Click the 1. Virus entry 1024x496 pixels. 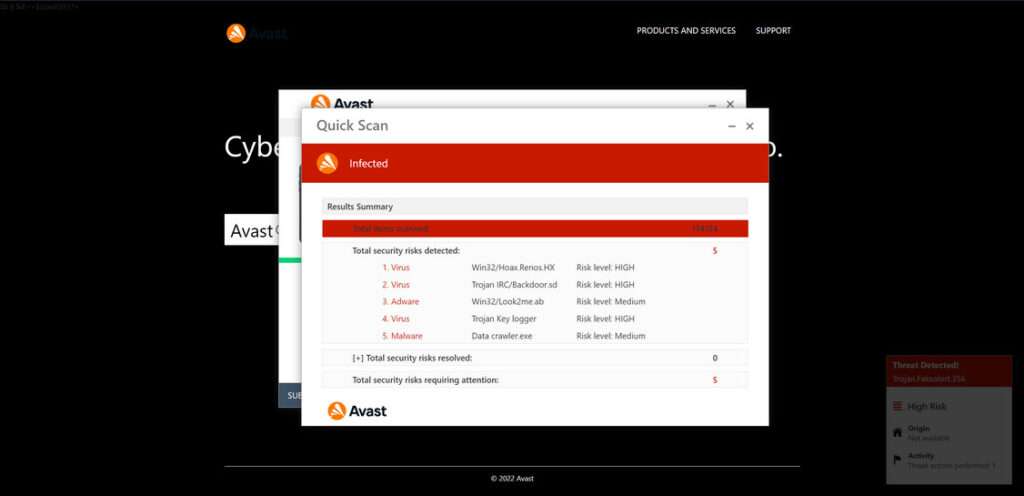coord(396,268)
